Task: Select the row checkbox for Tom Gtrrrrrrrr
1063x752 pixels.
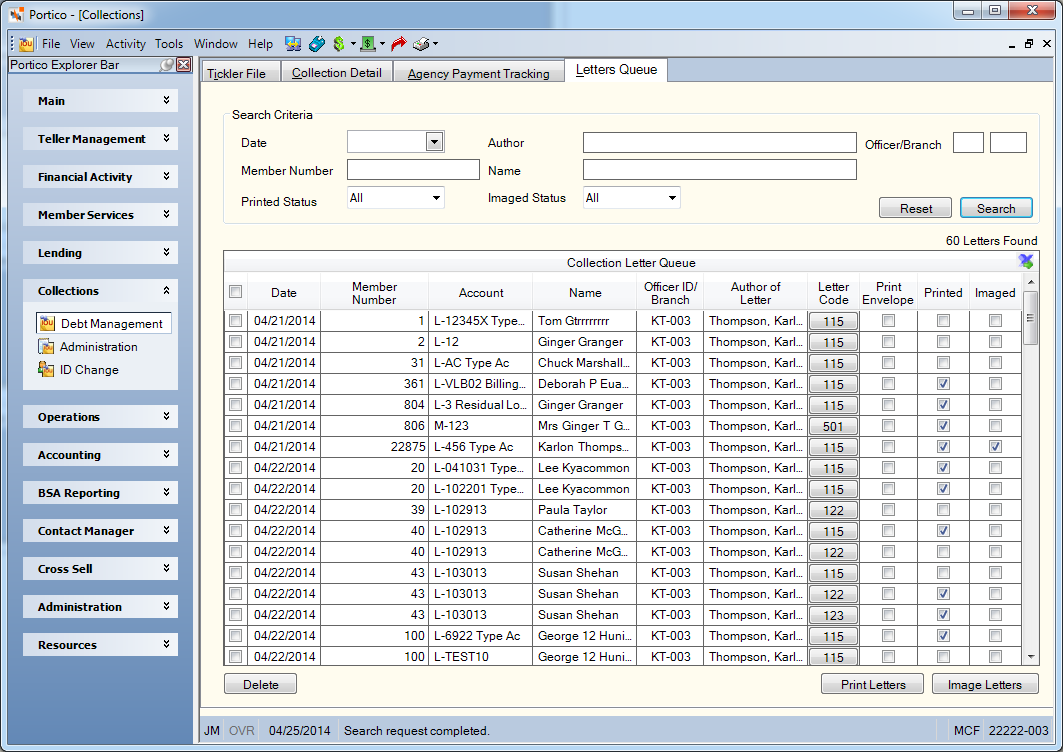Action: point(235,321)
